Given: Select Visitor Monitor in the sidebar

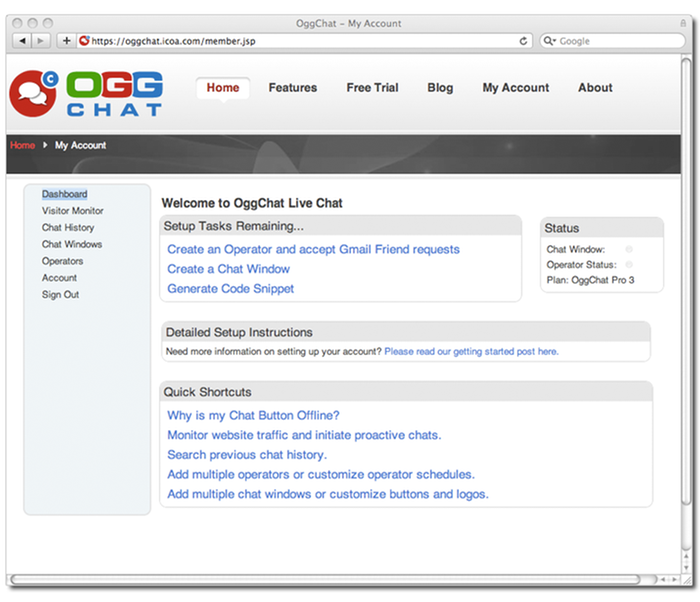Looking at the screenshot, I should (x=73, y=211).
